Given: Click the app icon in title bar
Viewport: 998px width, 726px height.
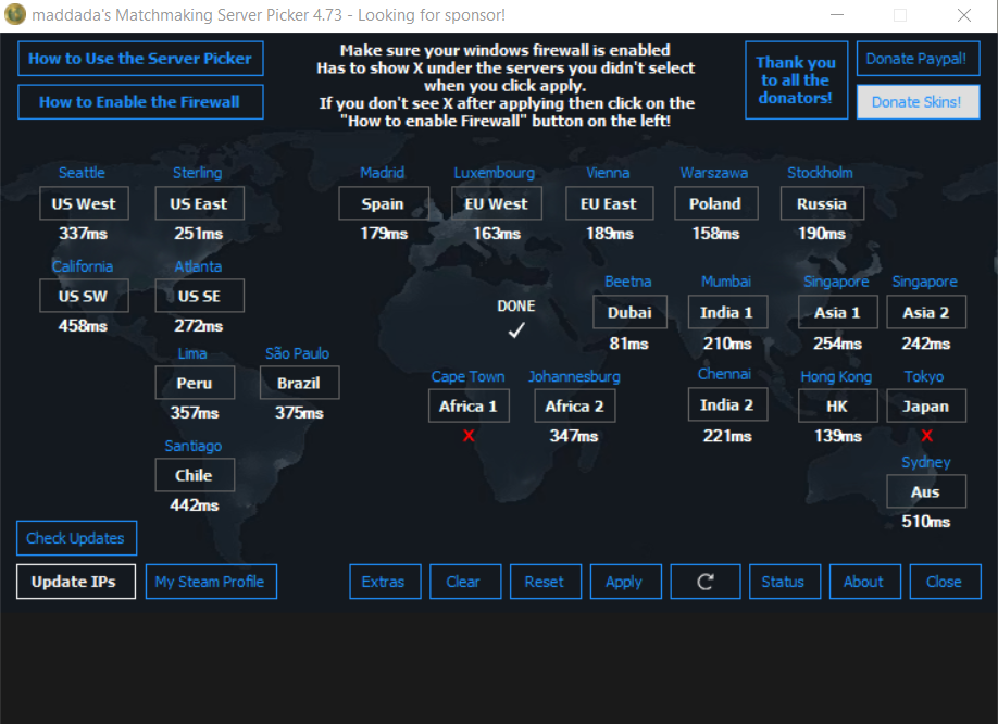Looking at the screenshot, I should point(15,15).
